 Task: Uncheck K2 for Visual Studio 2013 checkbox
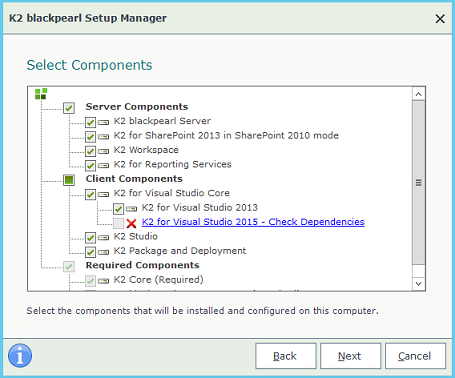[118, 209]
